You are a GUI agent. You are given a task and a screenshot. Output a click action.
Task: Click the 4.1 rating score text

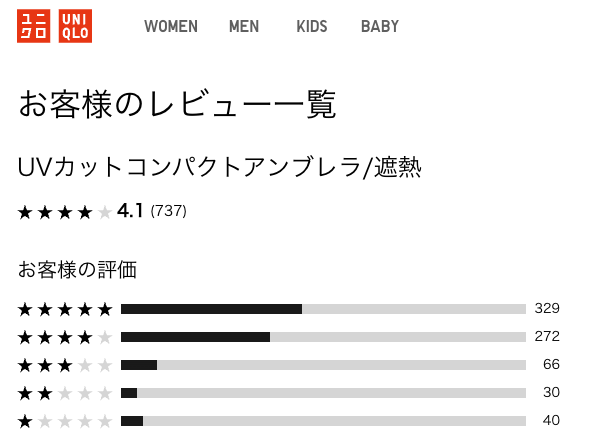pyautogui.click(x=130, y=211)
